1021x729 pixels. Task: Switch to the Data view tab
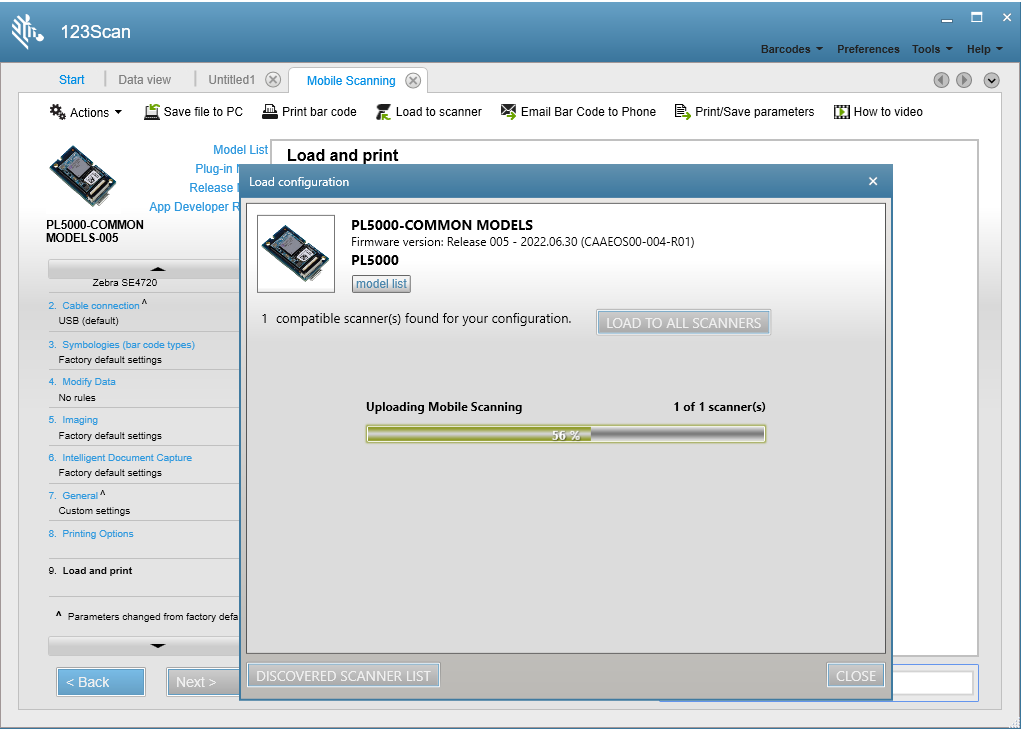[145, 79]
